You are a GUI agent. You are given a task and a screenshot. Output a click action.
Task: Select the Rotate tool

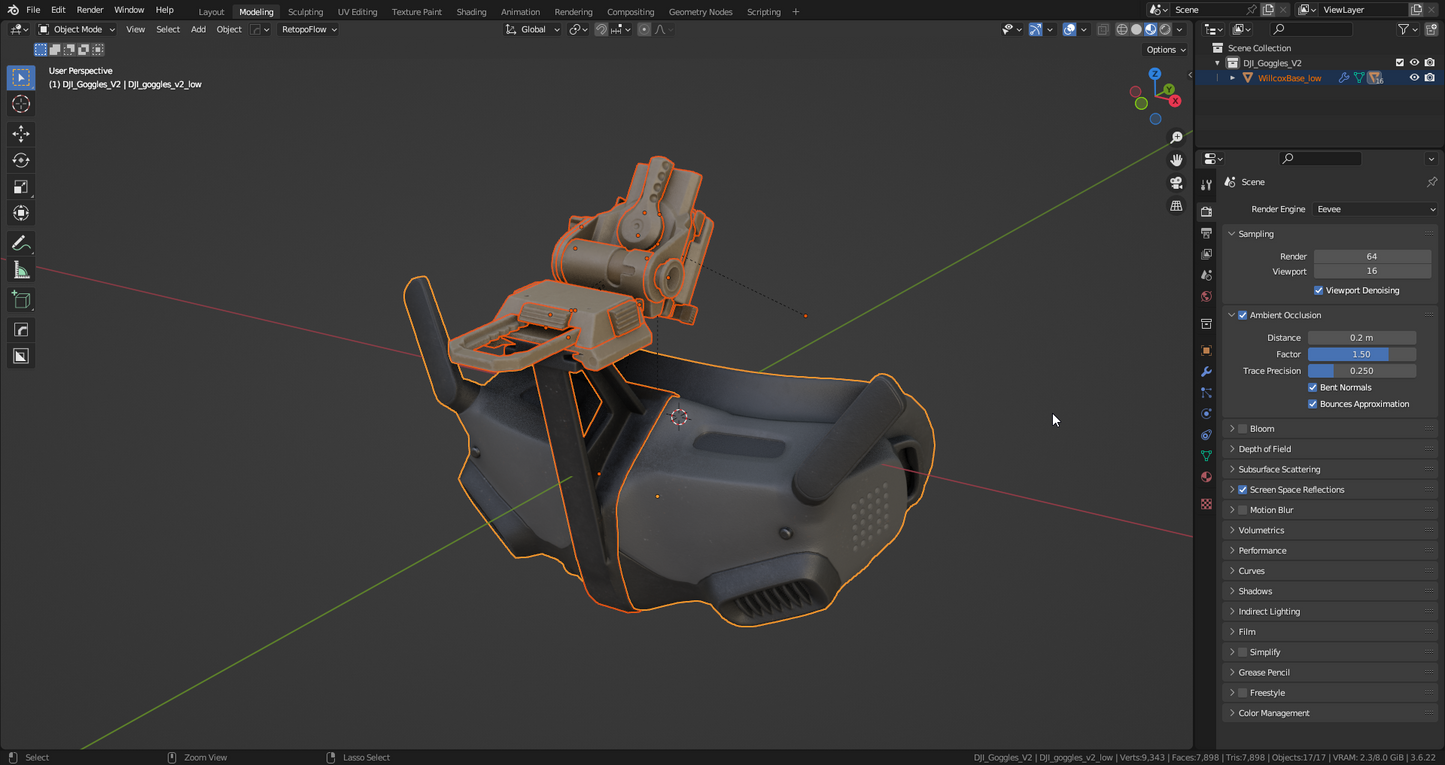coord(21,160)
